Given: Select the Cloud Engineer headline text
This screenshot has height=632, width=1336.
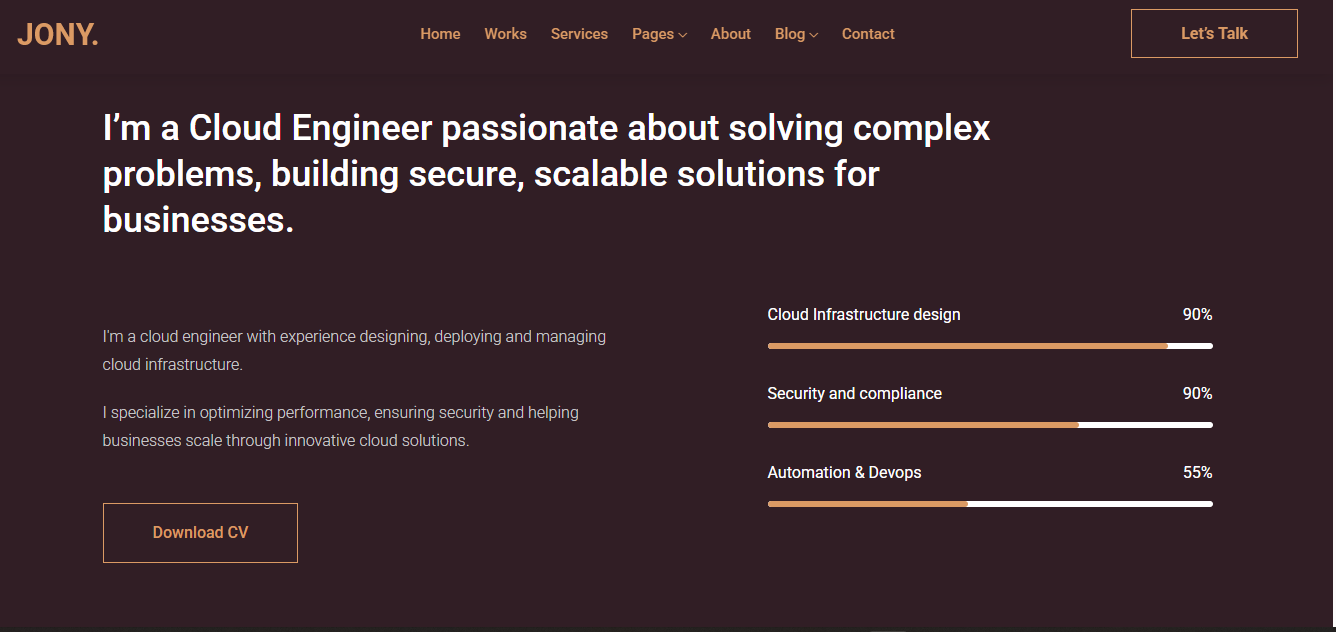Looking at the screenshot, I should (546, 174).
